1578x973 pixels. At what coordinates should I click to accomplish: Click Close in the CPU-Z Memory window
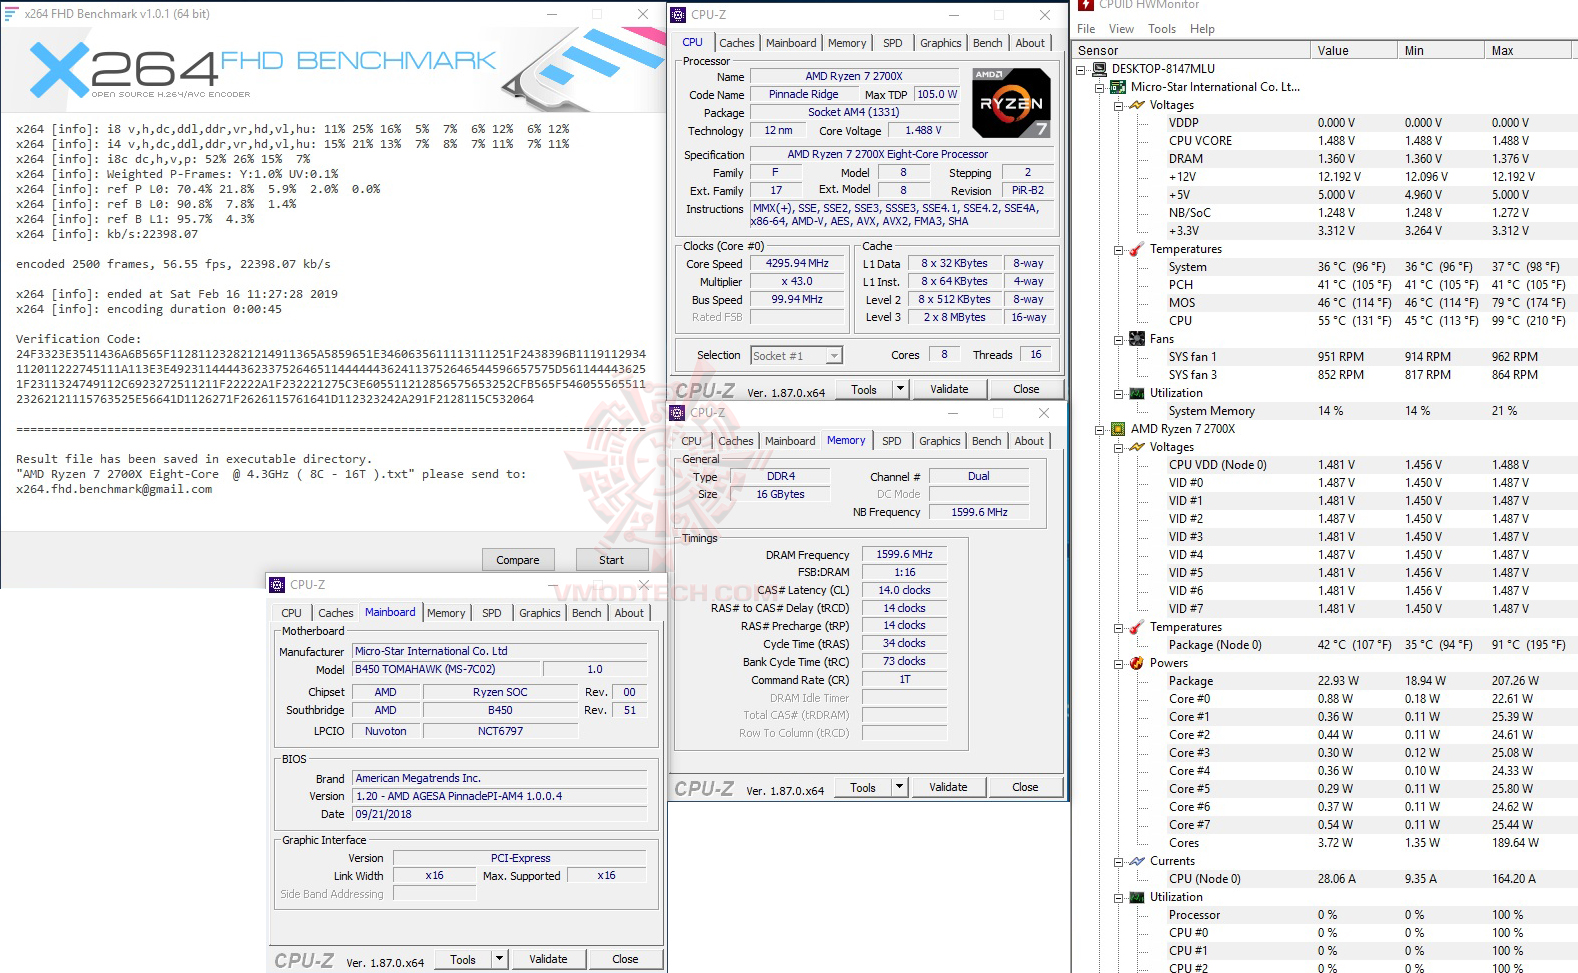click(1025, 787)
